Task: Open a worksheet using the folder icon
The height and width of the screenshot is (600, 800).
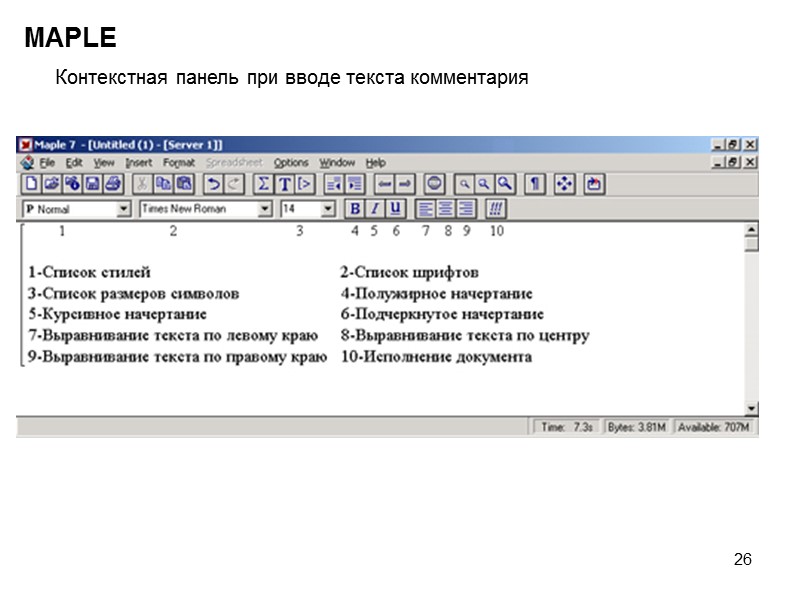Action: 52,184
